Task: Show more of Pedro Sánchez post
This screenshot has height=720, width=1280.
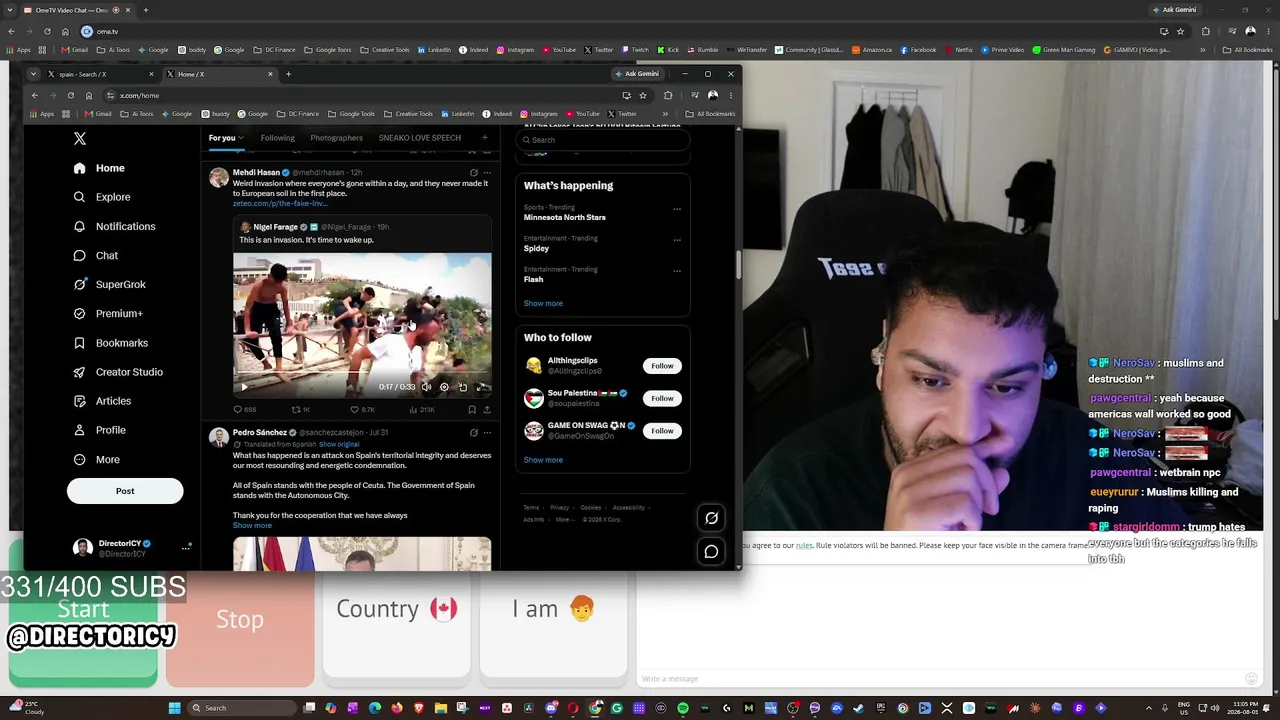Action: coord(252,526)
